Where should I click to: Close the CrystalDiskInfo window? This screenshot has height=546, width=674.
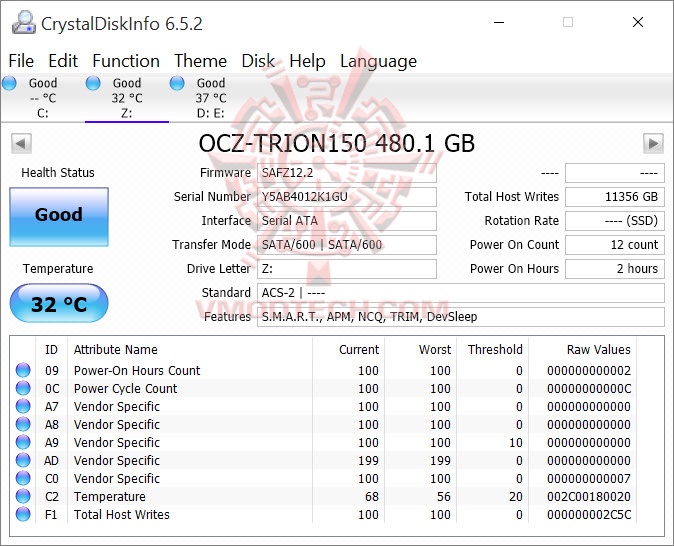pyautogui.click(x=638, y=22)
